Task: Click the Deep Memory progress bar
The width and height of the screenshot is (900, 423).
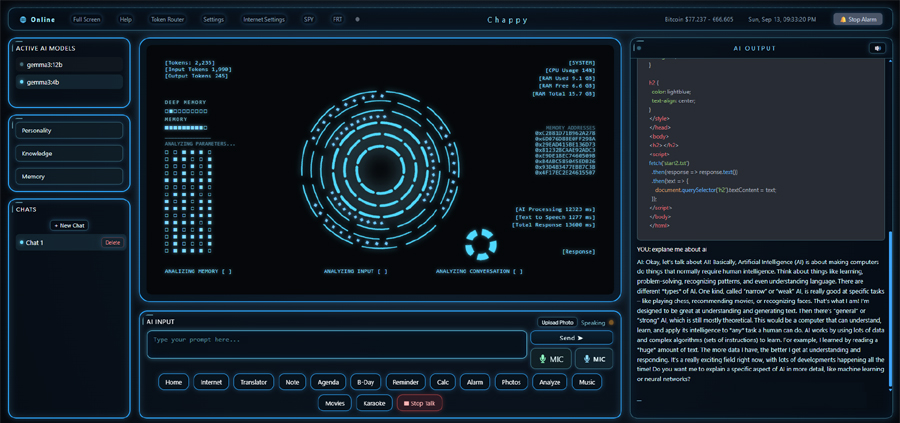Action: click(x=186, y=111)
